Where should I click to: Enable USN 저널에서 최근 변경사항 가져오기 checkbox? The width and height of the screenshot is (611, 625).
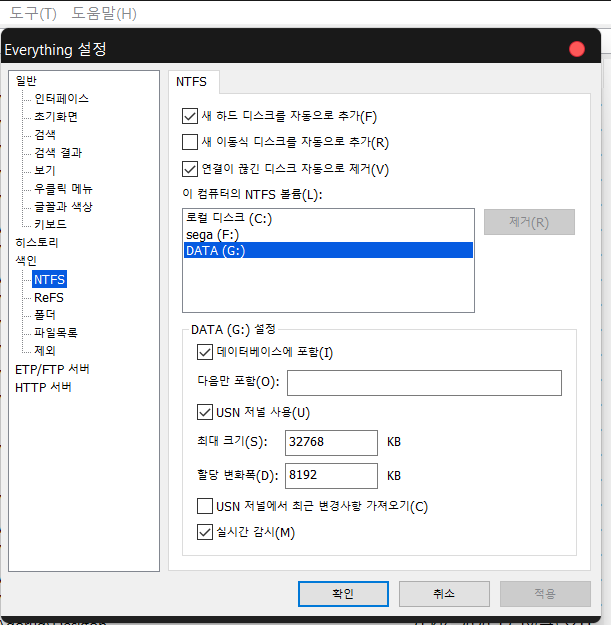(x=204, y=506)
